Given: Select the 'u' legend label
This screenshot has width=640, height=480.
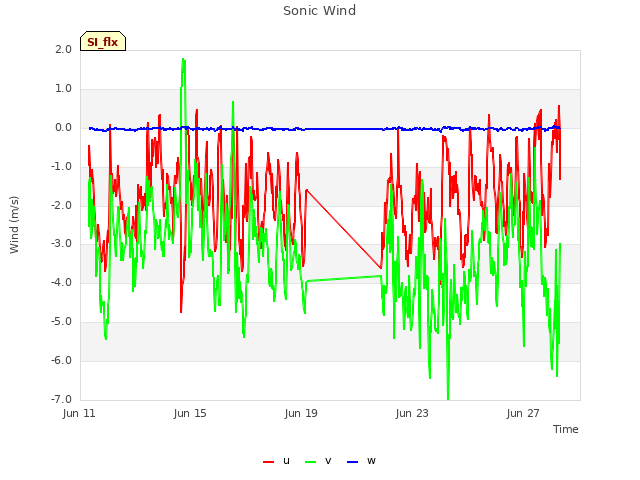Looking at the screenshot, I should pyautogui.click(x=286, y=460).
